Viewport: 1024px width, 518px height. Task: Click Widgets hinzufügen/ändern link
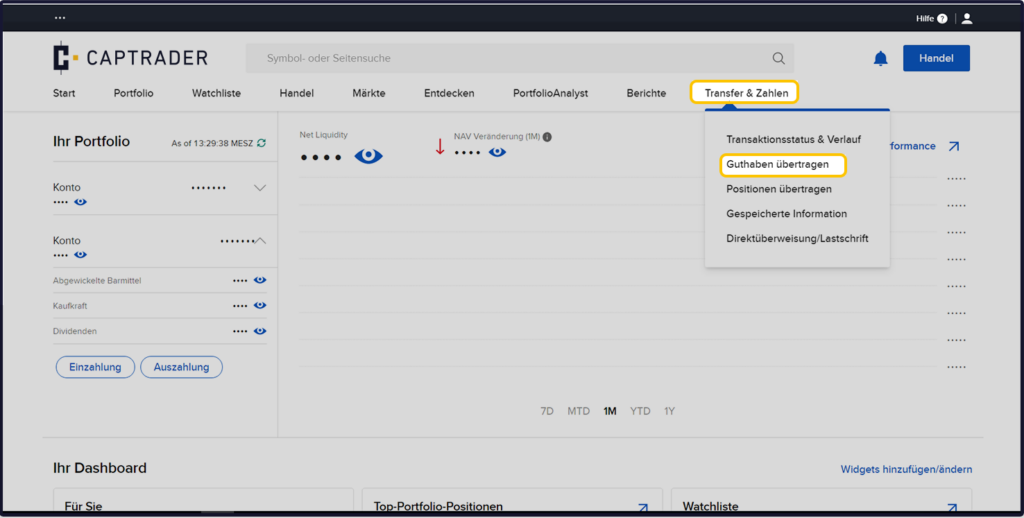coord(906,470)
